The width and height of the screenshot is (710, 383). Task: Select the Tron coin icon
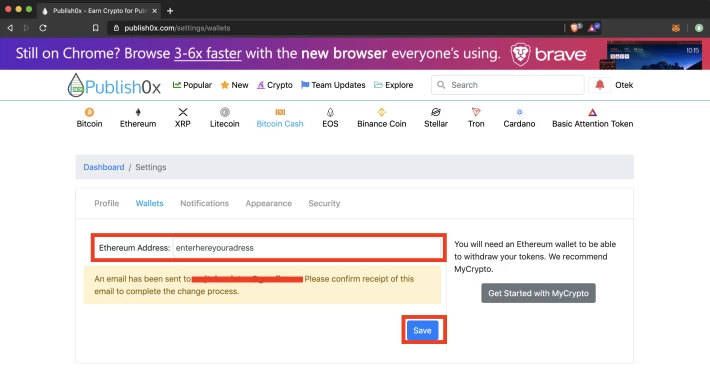point(476,112)
